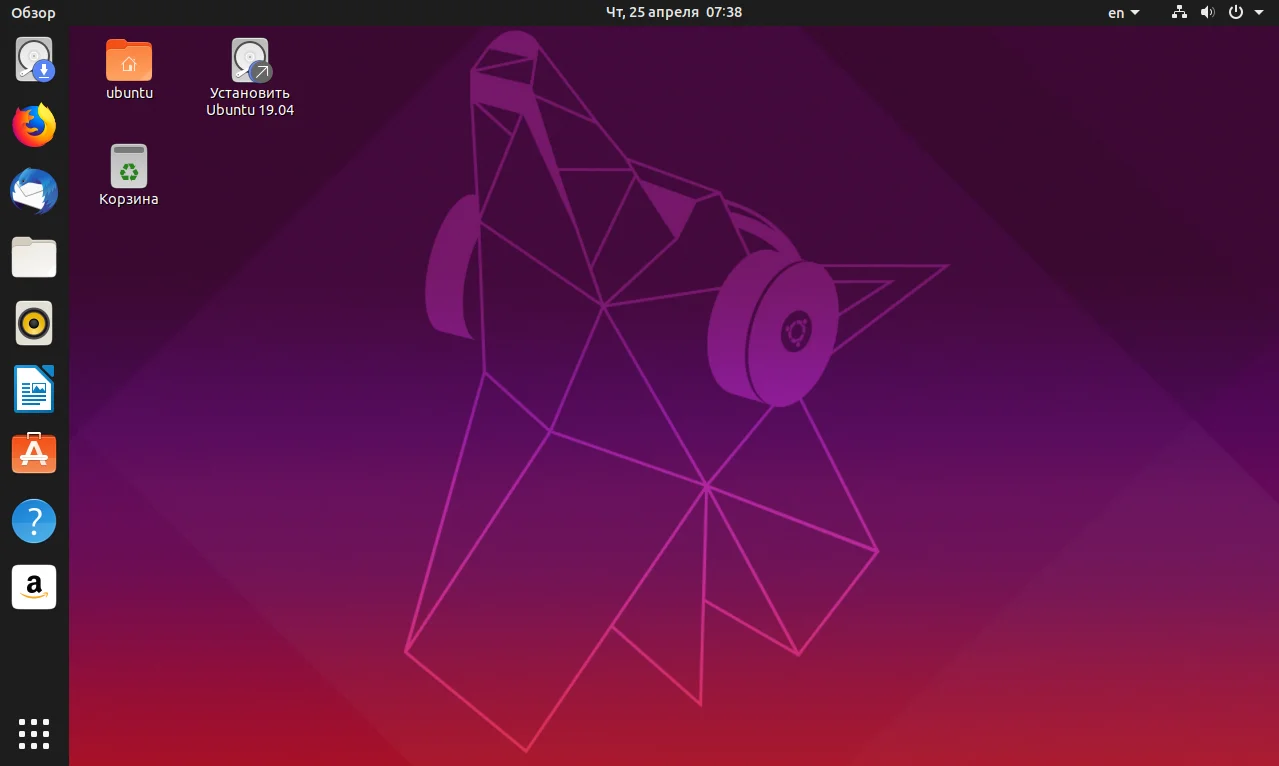The height and width of the screenshot is (766, 1279).
Task: Launch the Amazon shortcut
Action: coord(34,587)
